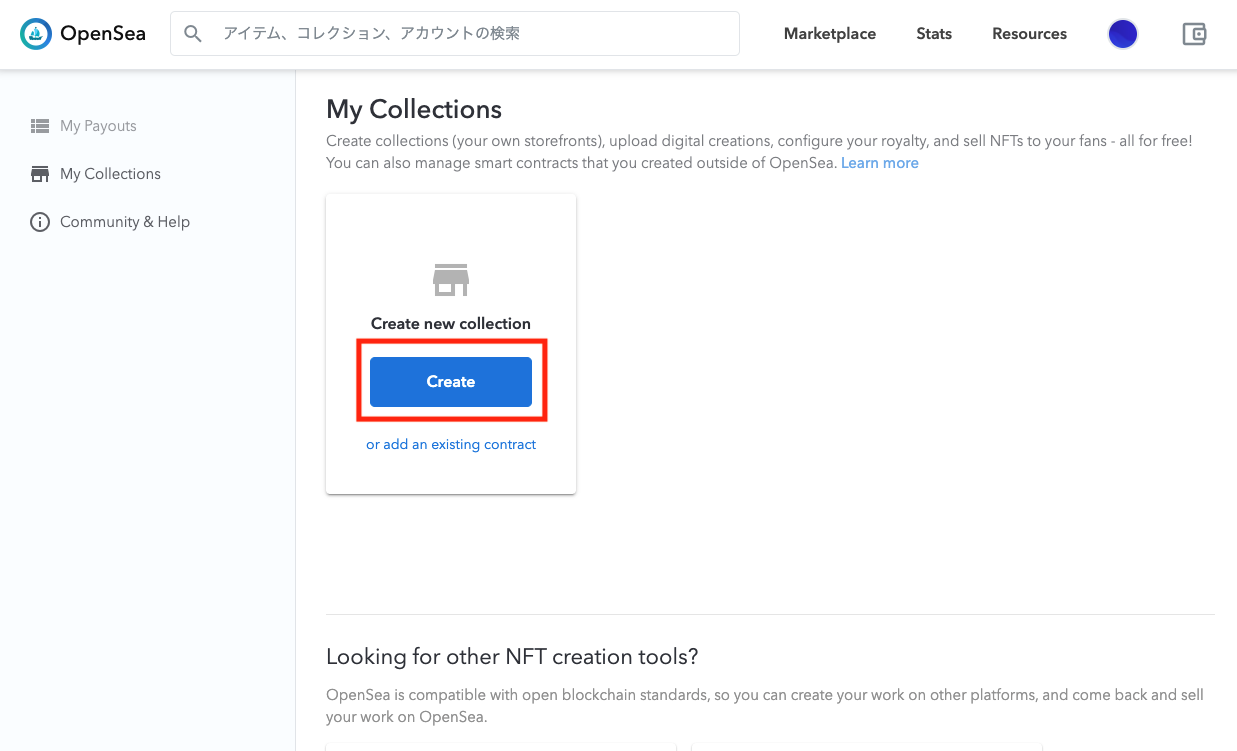Open Community & Help in sidebar
The height and width of the screenshot is (751, 1237).
point(125,222)
